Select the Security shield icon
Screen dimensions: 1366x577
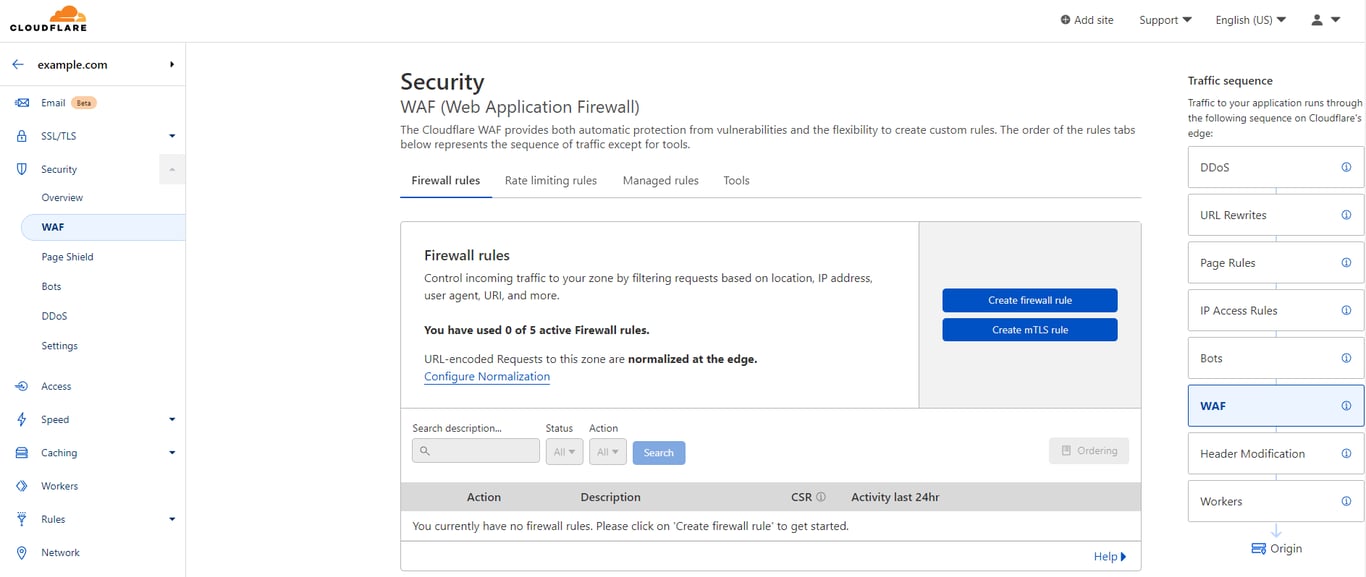point(22,169)
